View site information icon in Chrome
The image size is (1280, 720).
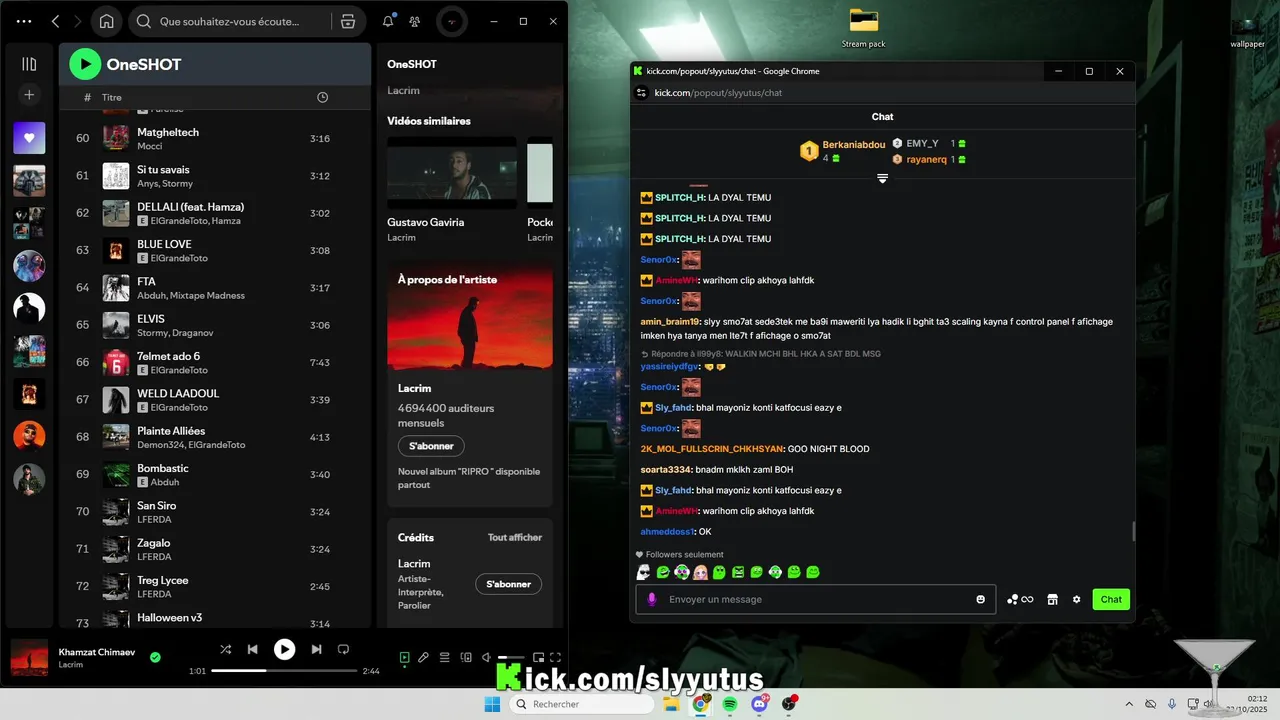point(642,93)
